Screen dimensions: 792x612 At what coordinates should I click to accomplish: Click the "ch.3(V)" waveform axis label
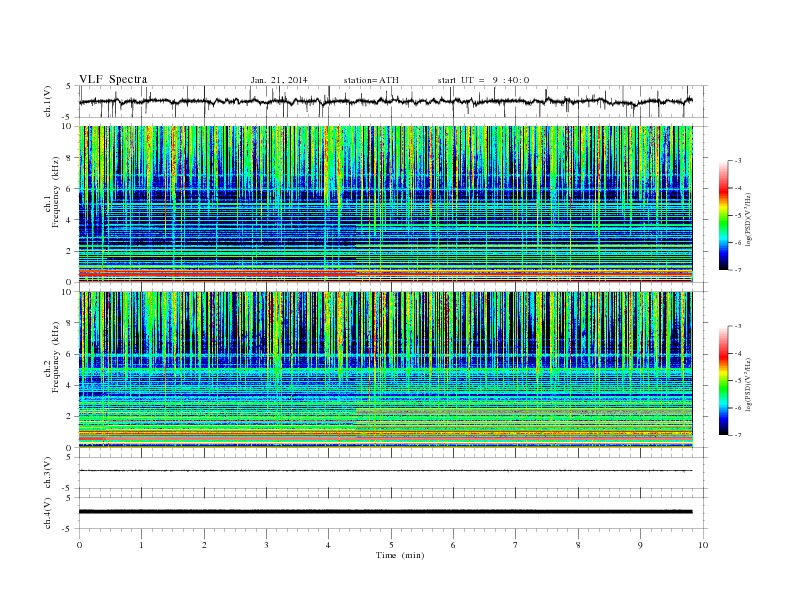pyautogui.click(x=47, y=473)
